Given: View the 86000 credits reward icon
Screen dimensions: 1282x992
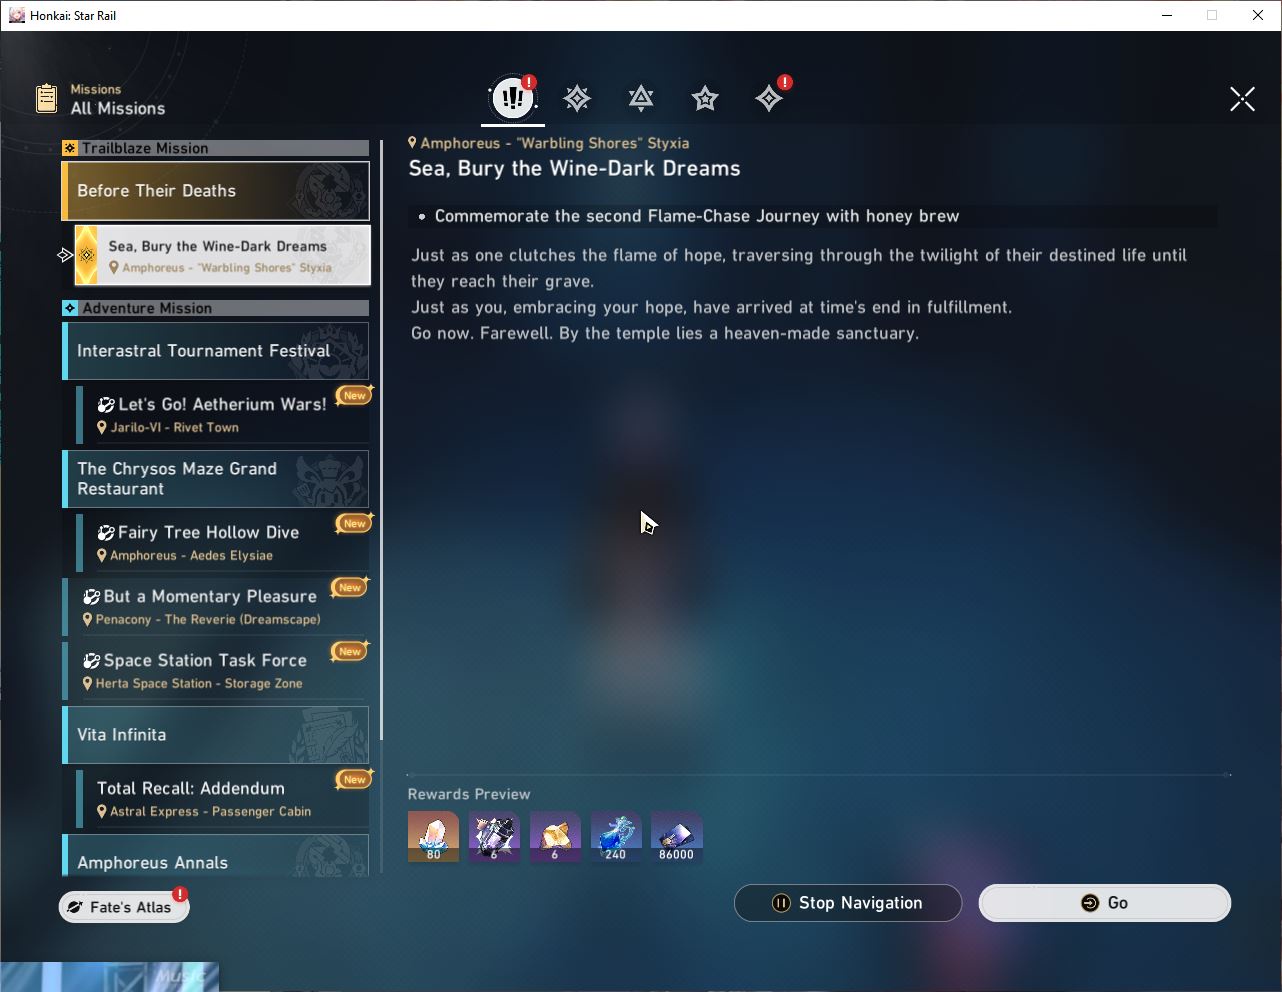Looking at the screenshot, I should (676, 836).
